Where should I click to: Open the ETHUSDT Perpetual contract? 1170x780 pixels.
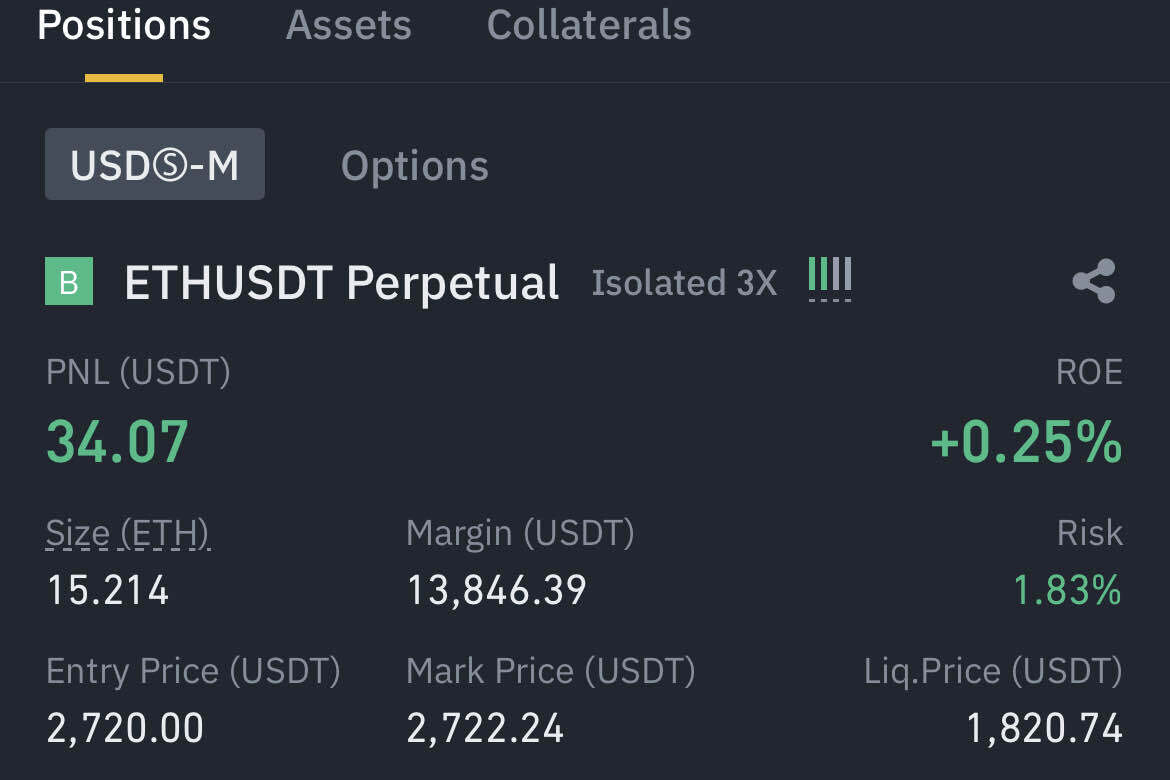point(341,283)
